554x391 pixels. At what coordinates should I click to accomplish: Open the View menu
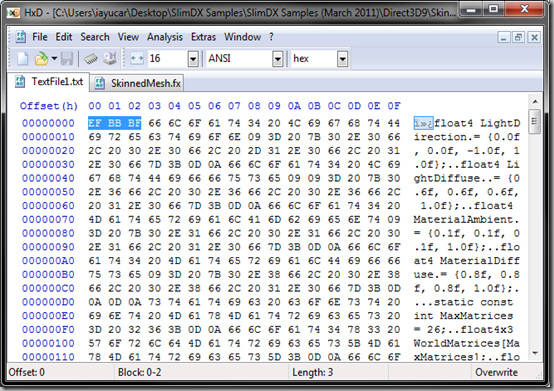[128, 37]
